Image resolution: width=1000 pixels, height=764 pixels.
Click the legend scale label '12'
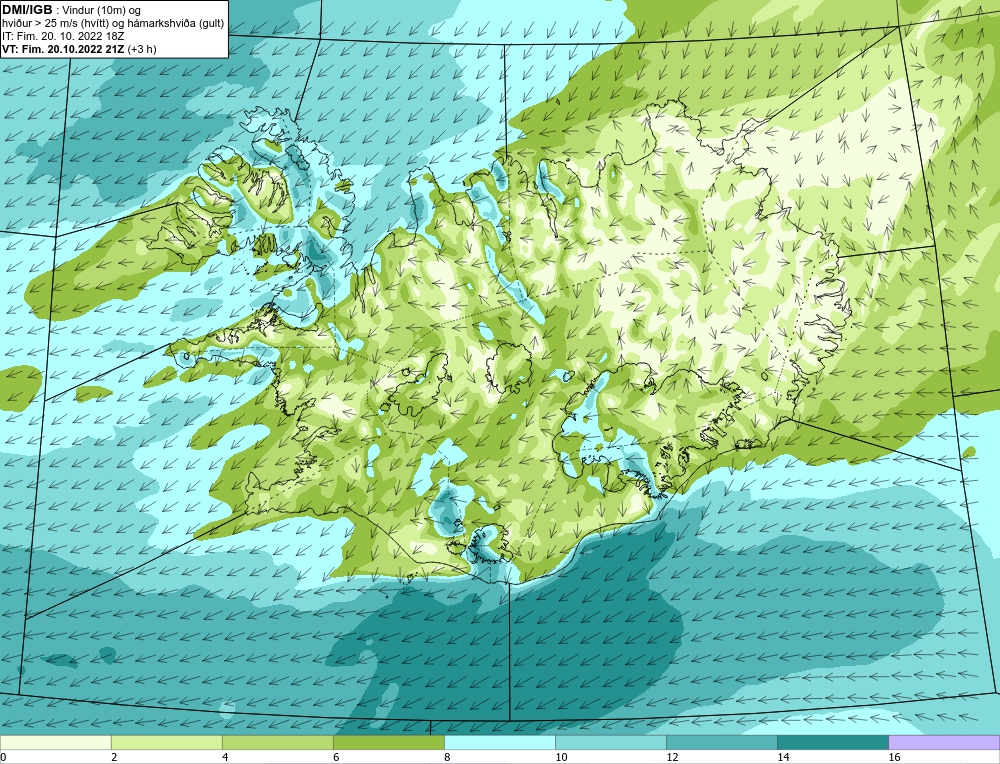pos(672,757)
